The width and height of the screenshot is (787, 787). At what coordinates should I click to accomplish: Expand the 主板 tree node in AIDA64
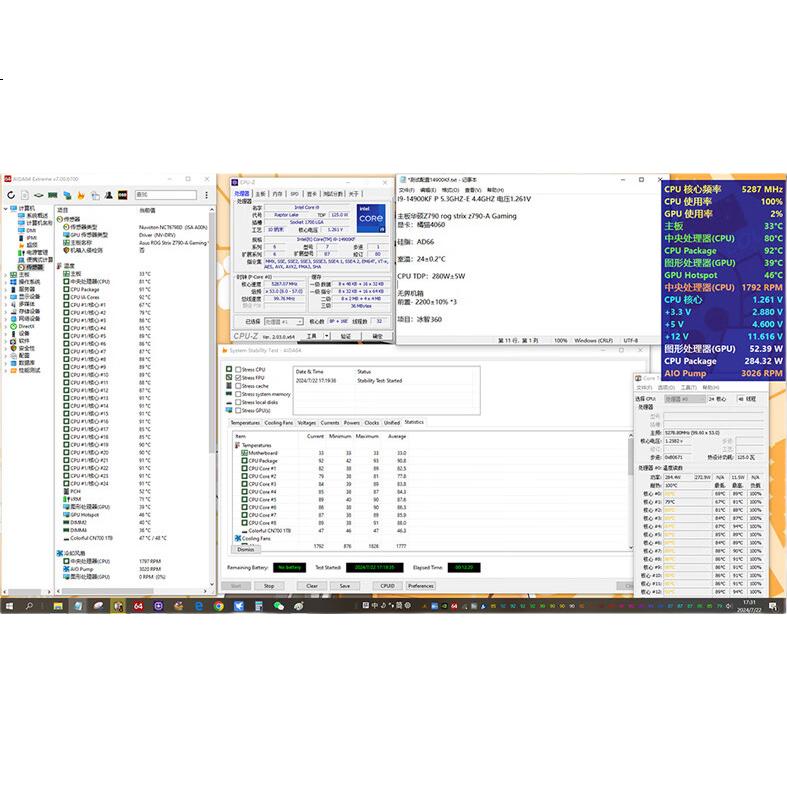pyautogui.click(x=6, y=275)
